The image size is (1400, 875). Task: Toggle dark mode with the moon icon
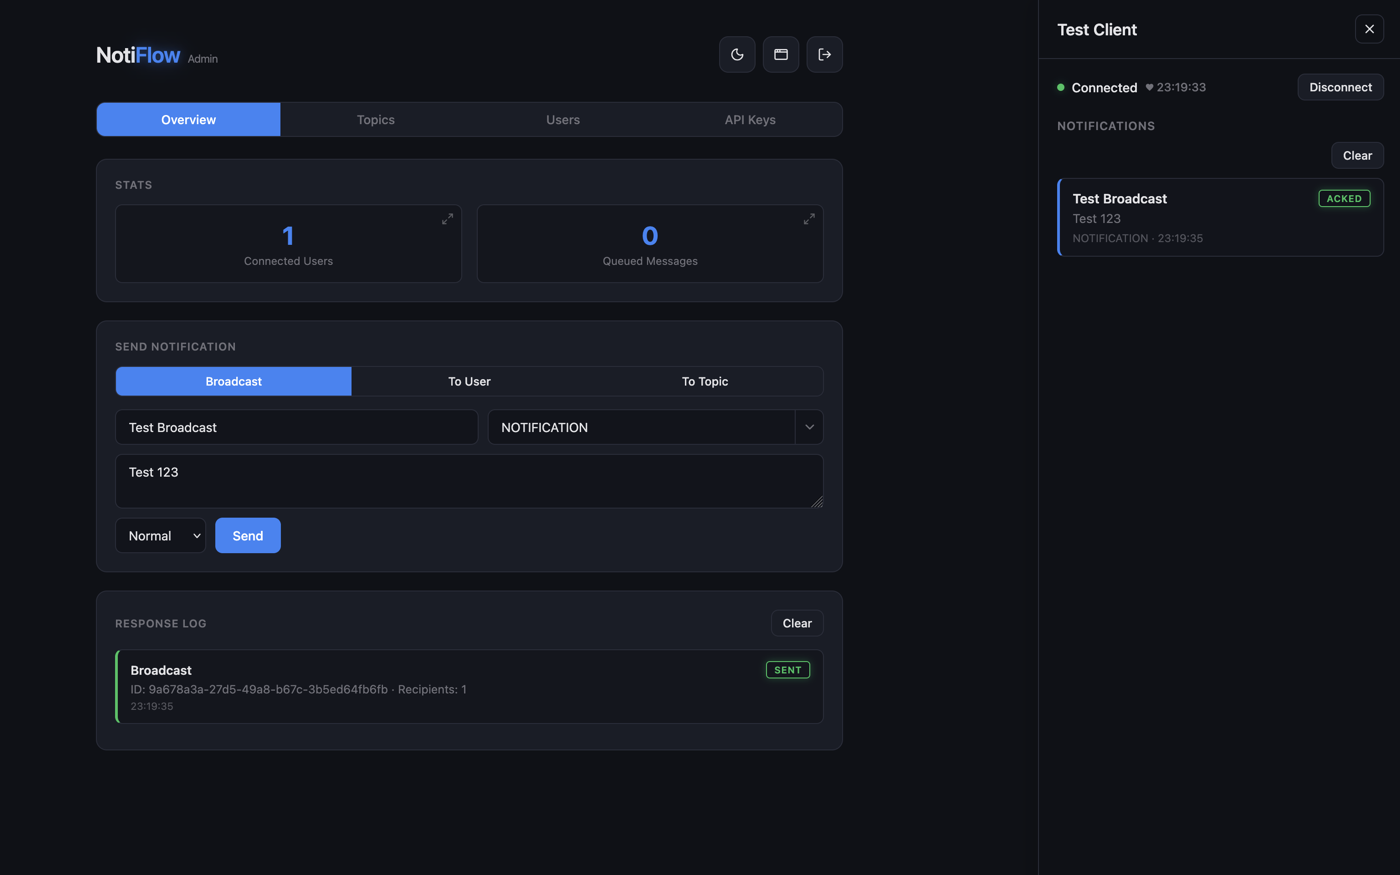click(x=737, y=55)
